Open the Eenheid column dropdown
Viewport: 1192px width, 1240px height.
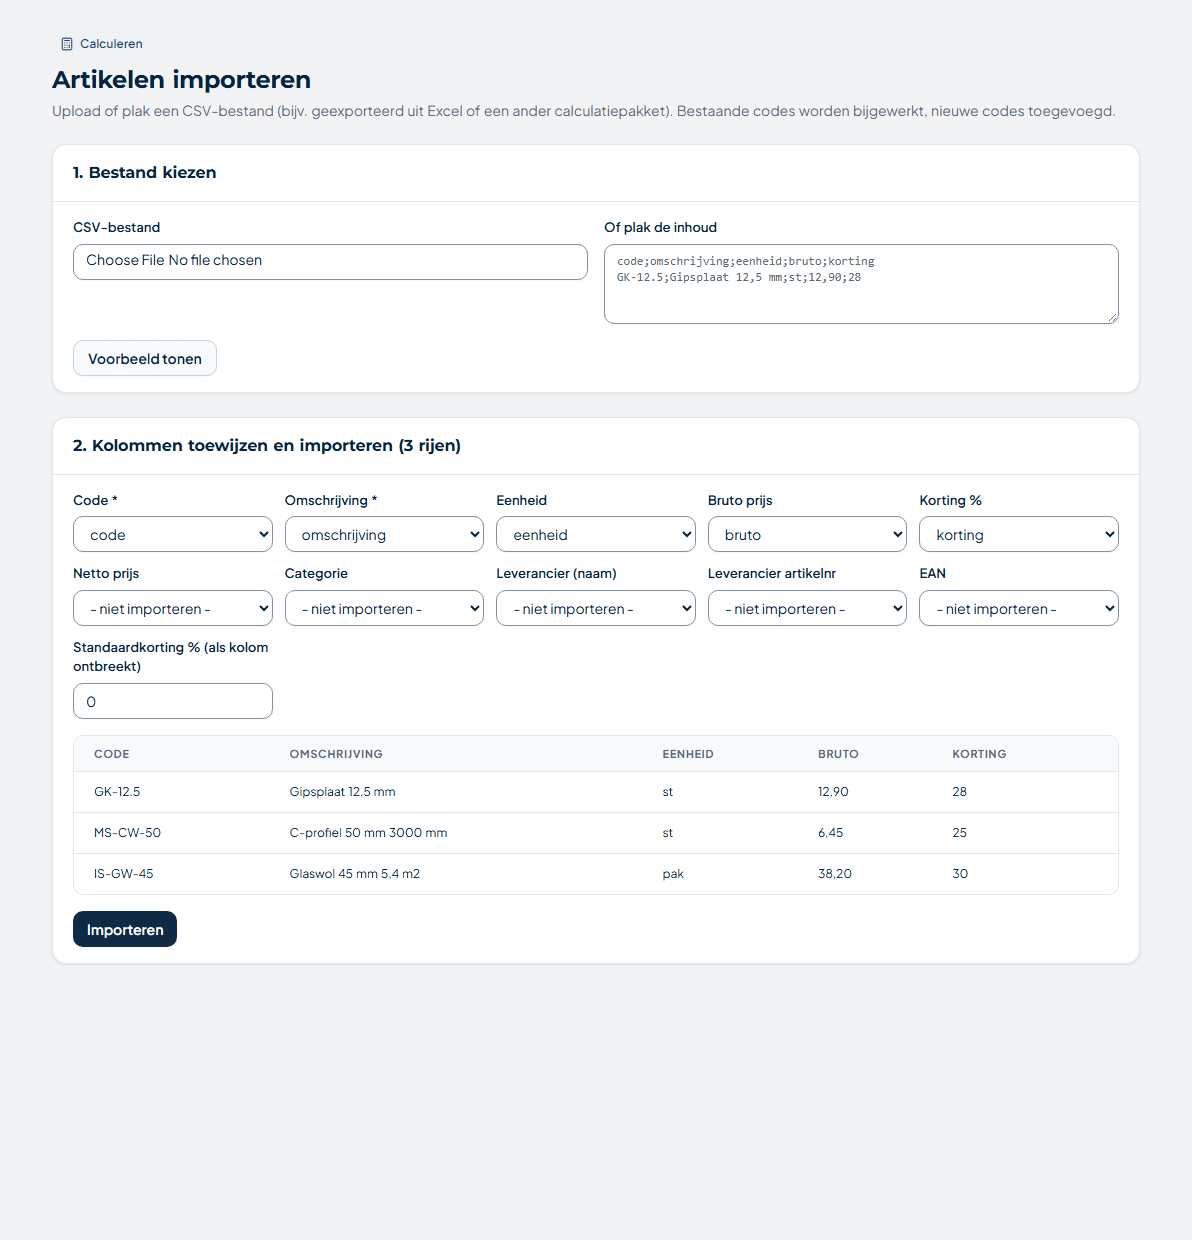[596, 534]
